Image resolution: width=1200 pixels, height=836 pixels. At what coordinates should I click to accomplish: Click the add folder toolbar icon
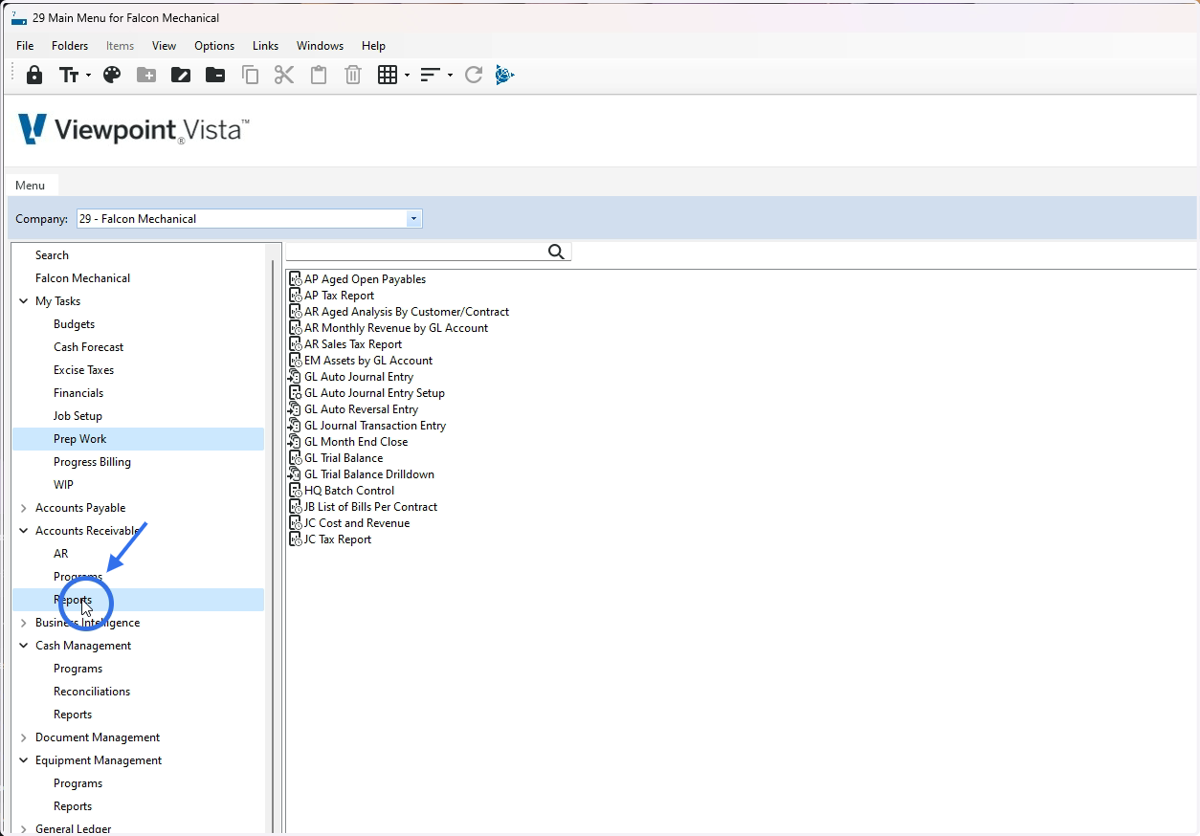[x=147, y=75]
